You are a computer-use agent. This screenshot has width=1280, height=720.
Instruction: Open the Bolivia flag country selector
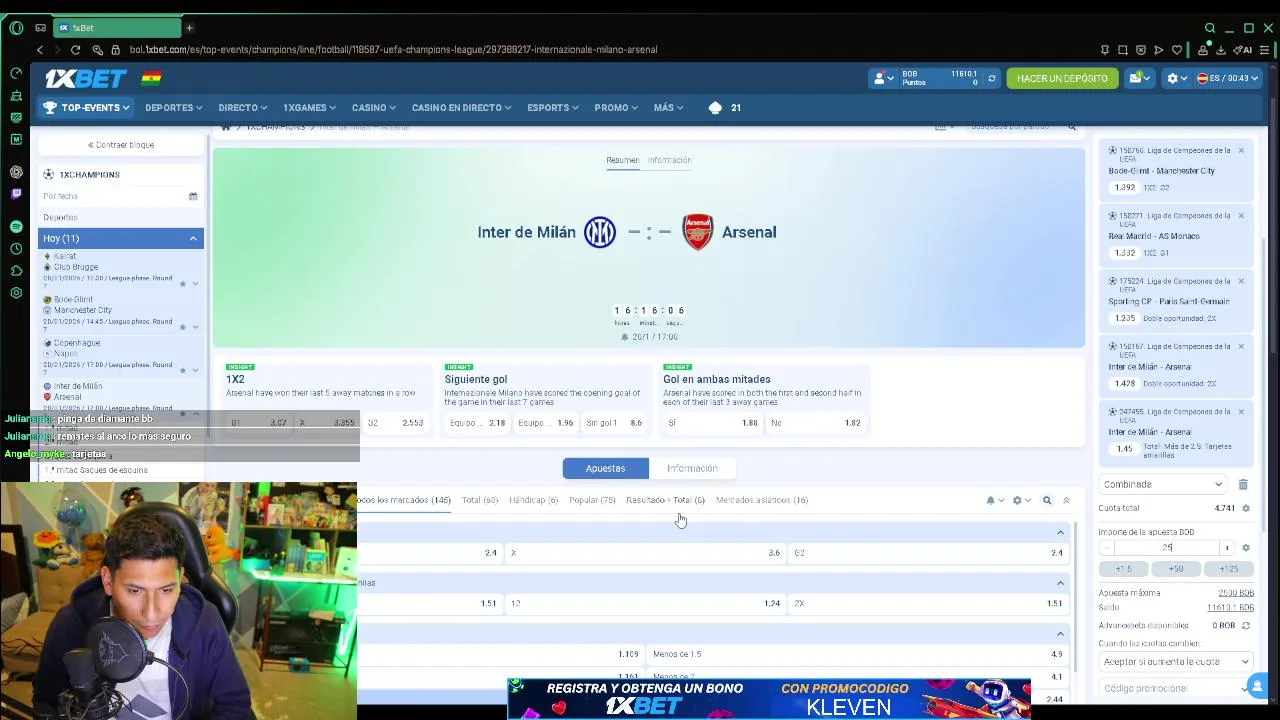151,78
